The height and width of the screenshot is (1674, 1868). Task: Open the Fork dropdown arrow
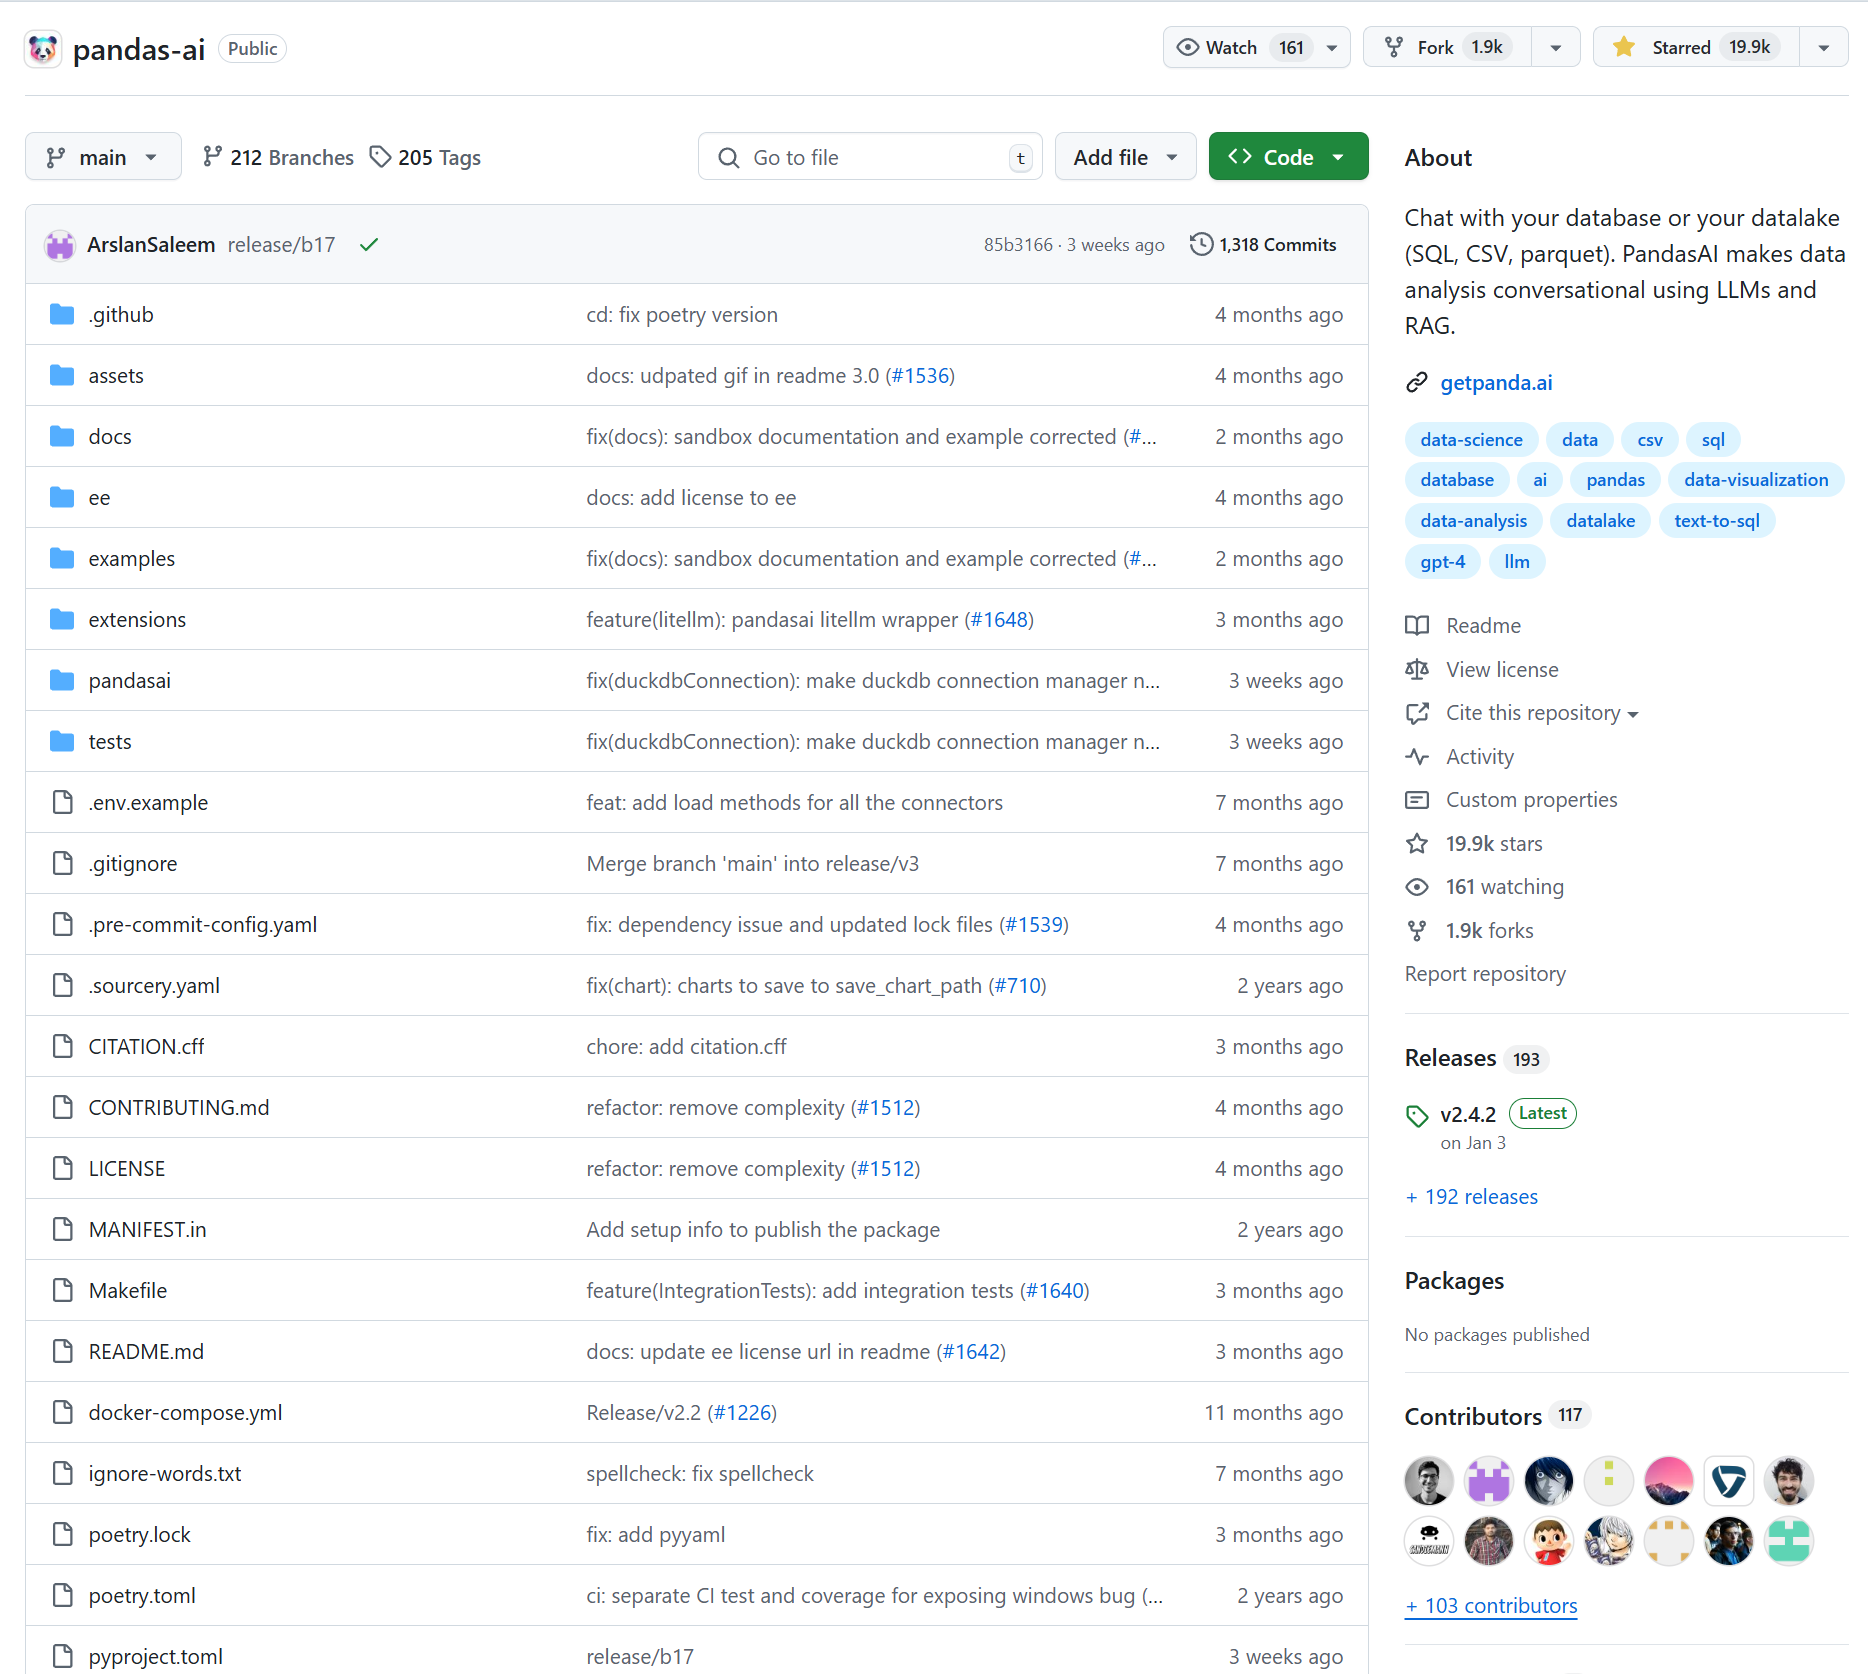(x=1555, y=47)
